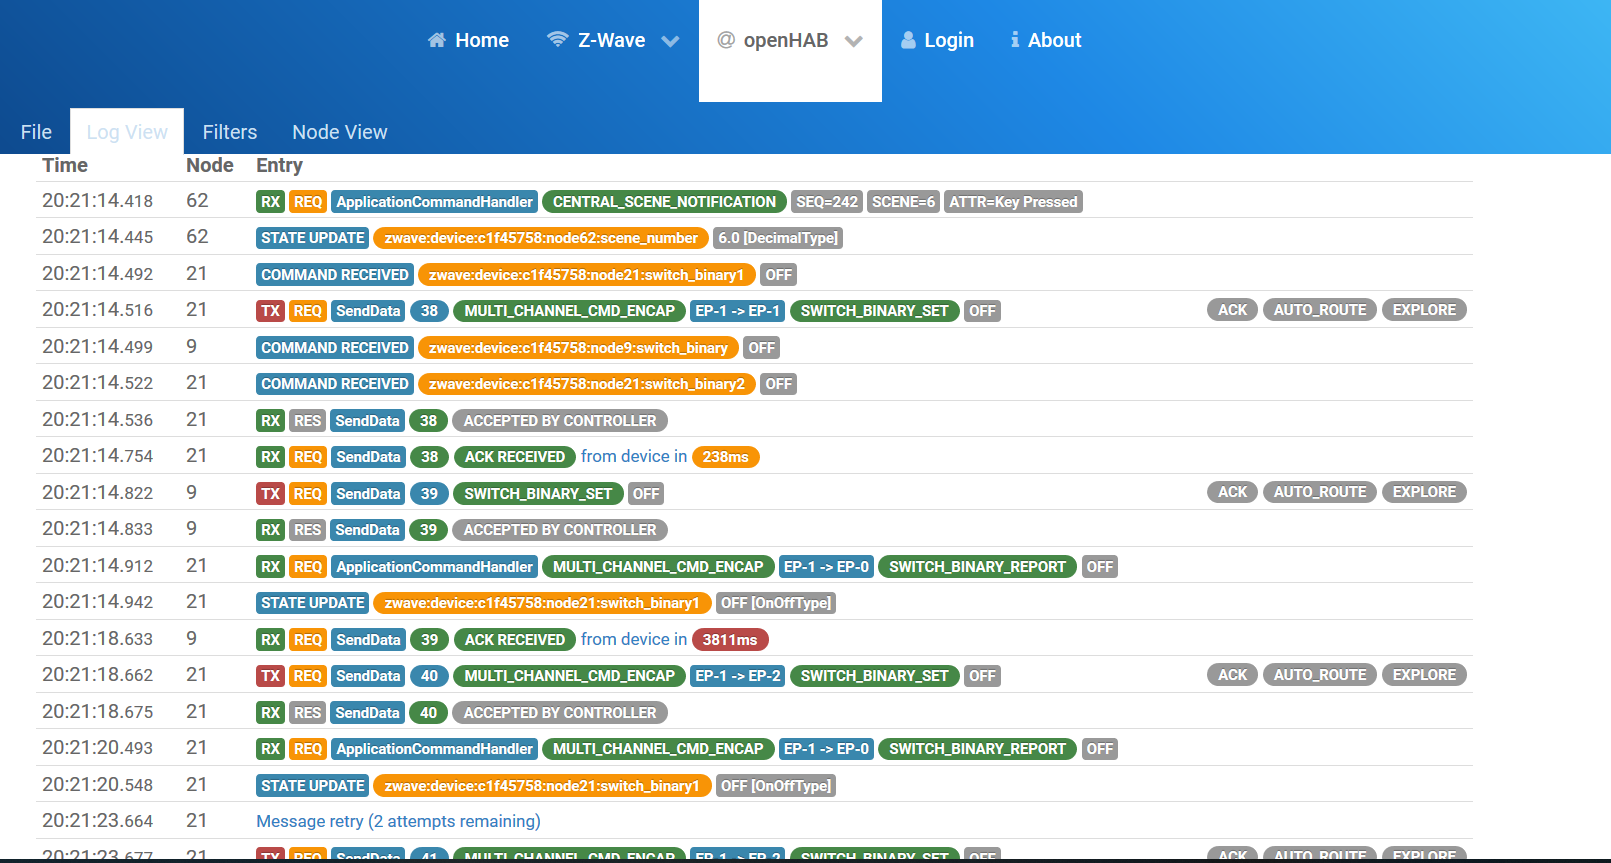The height and width of the screenshot is (863, 1611).
Task: Click the About info icon
Action: click(1015, 40)
